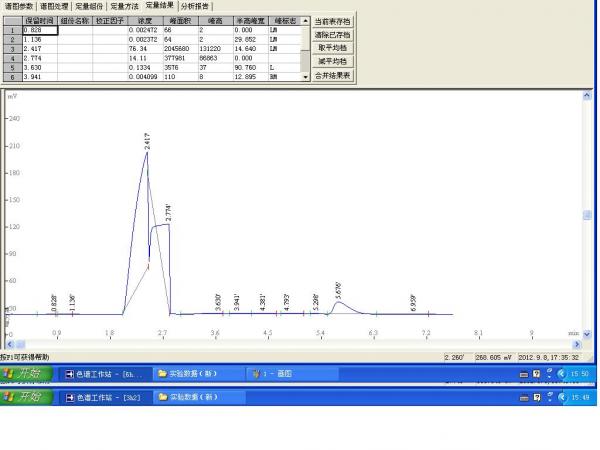Click the help tray icon near 15:49
Screen dimensions: 600x450
[x=537, y=398]
